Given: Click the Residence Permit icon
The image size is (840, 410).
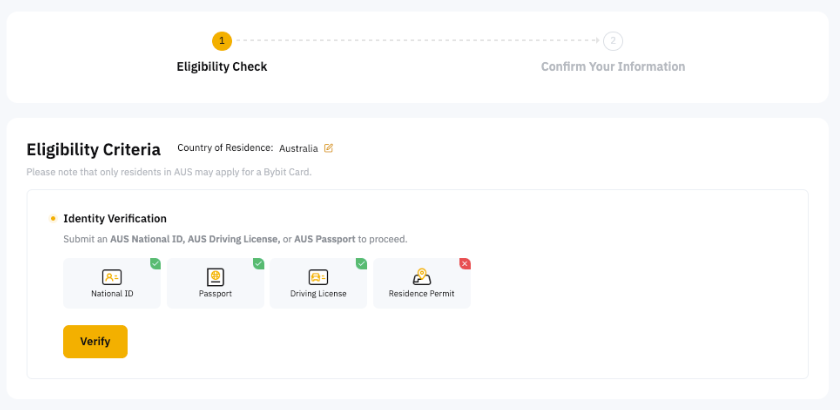Looking at the screenshot, I should (422, 277).
